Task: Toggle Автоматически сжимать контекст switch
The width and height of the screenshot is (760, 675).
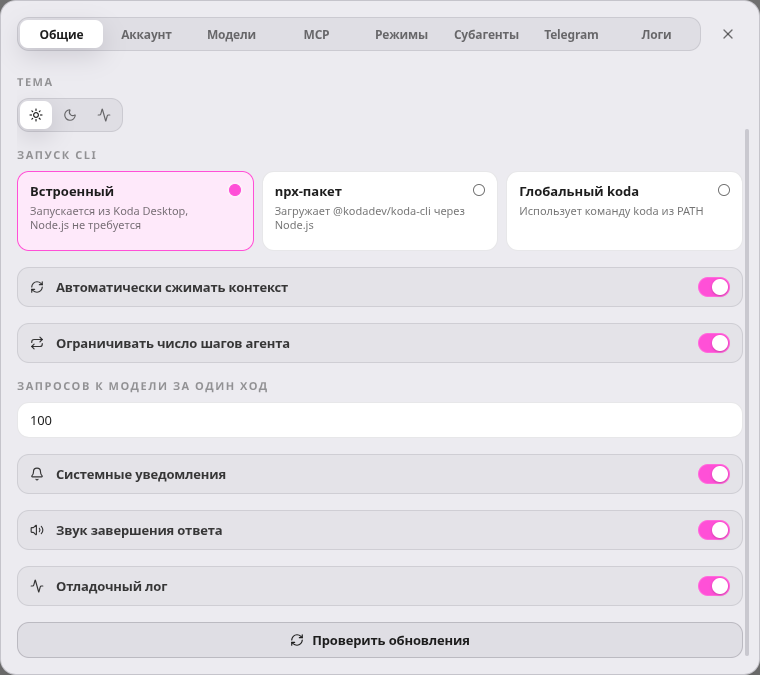Action: coord(713,287)
